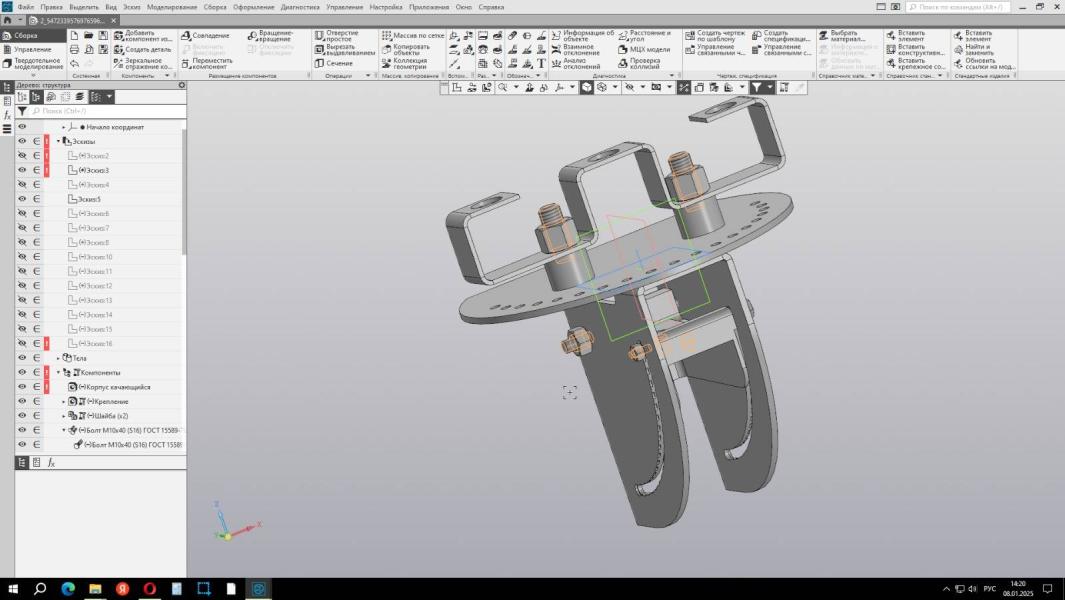Open Информация об объекте tool
Image resolution: width=1065 pixels, height=600 pixels.
pyautogui.click(x=583, y=35)
